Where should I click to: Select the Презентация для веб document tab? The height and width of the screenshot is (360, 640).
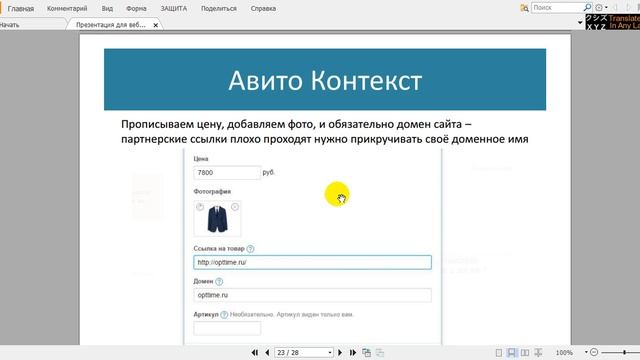click(111, 25)
